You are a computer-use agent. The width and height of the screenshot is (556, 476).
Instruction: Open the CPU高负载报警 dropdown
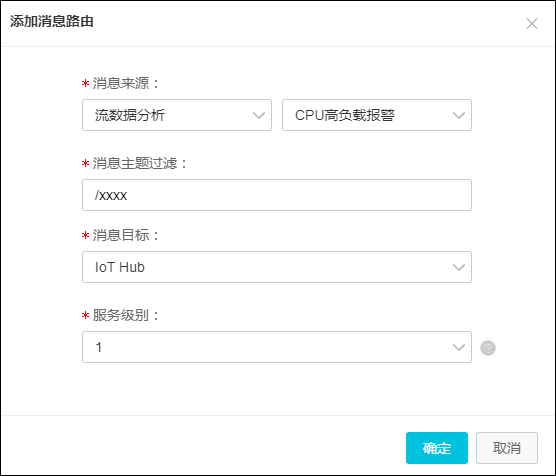pyautogui.click(x=377, y=115)
